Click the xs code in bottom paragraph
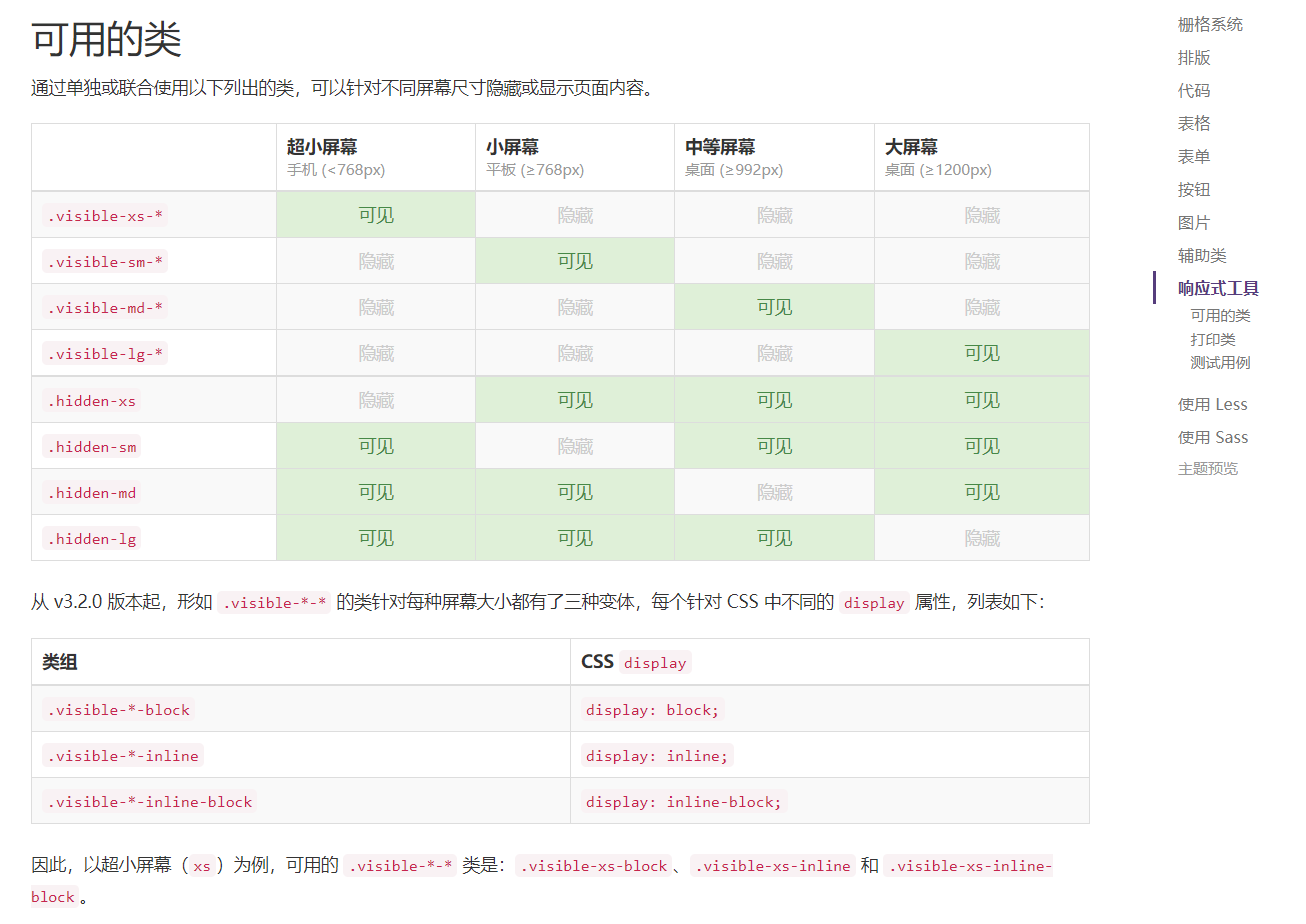This screenshot has height=924, width=1306. tap(202, 866)
